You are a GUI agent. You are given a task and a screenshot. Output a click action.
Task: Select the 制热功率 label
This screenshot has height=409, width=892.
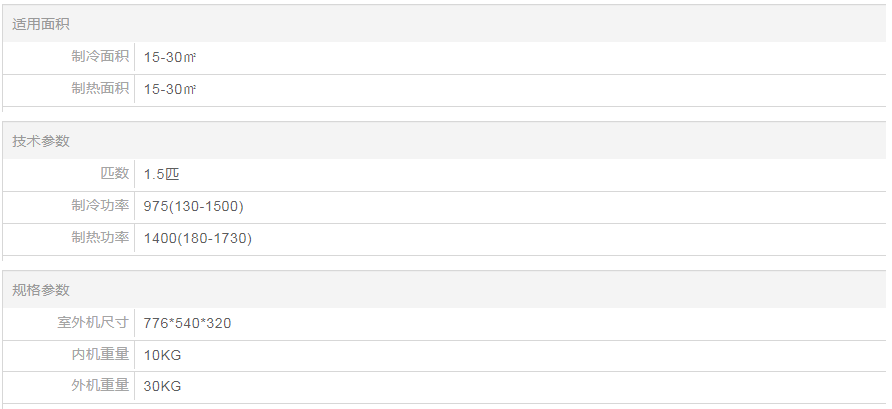click(100, 238)
